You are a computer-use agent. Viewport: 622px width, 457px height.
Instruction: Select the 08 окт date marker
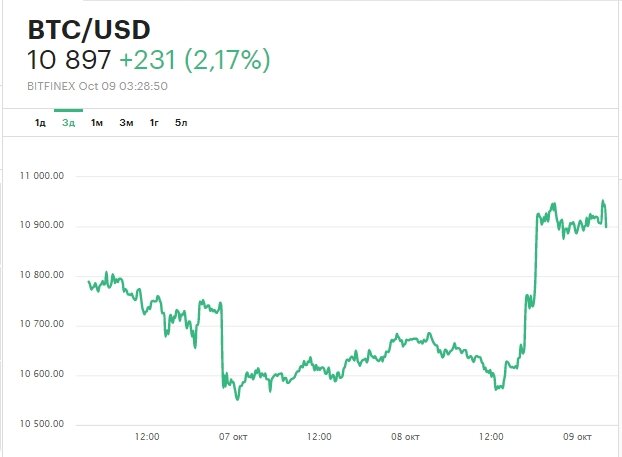click(x=405, y=437)
